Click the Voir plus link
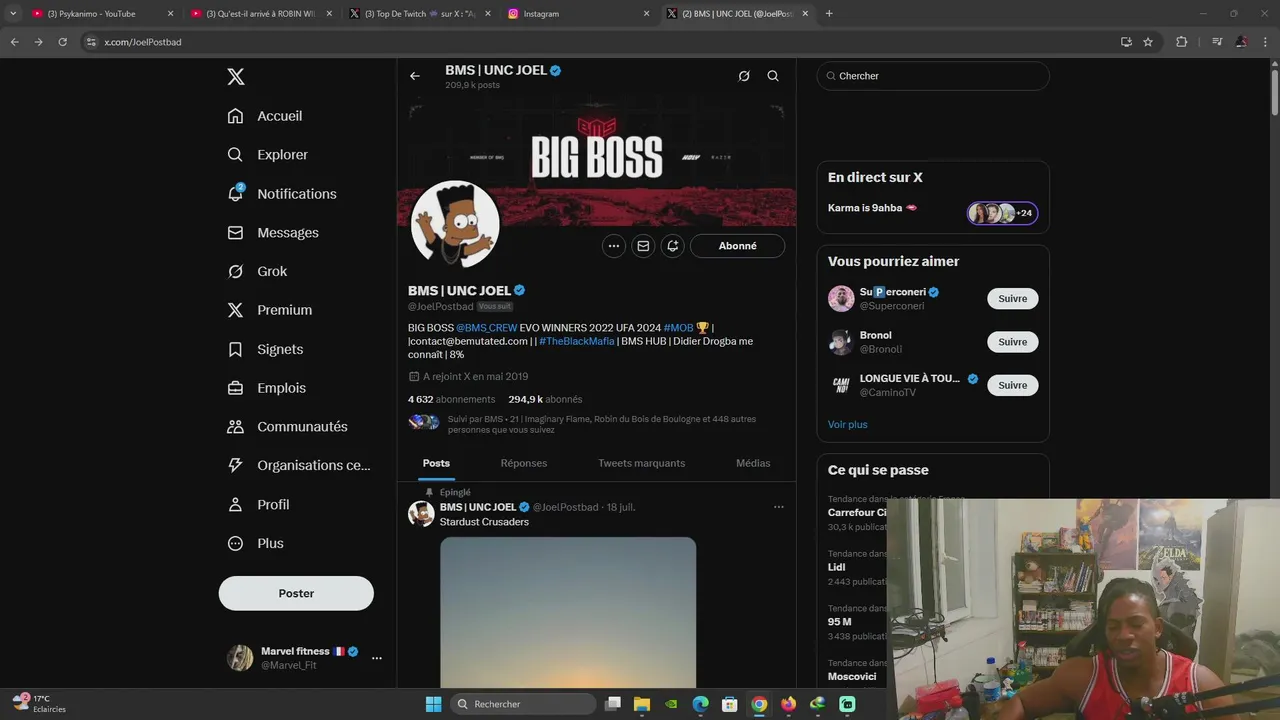The height and width of the screenshot is (720, 1280). pos(847,425)
